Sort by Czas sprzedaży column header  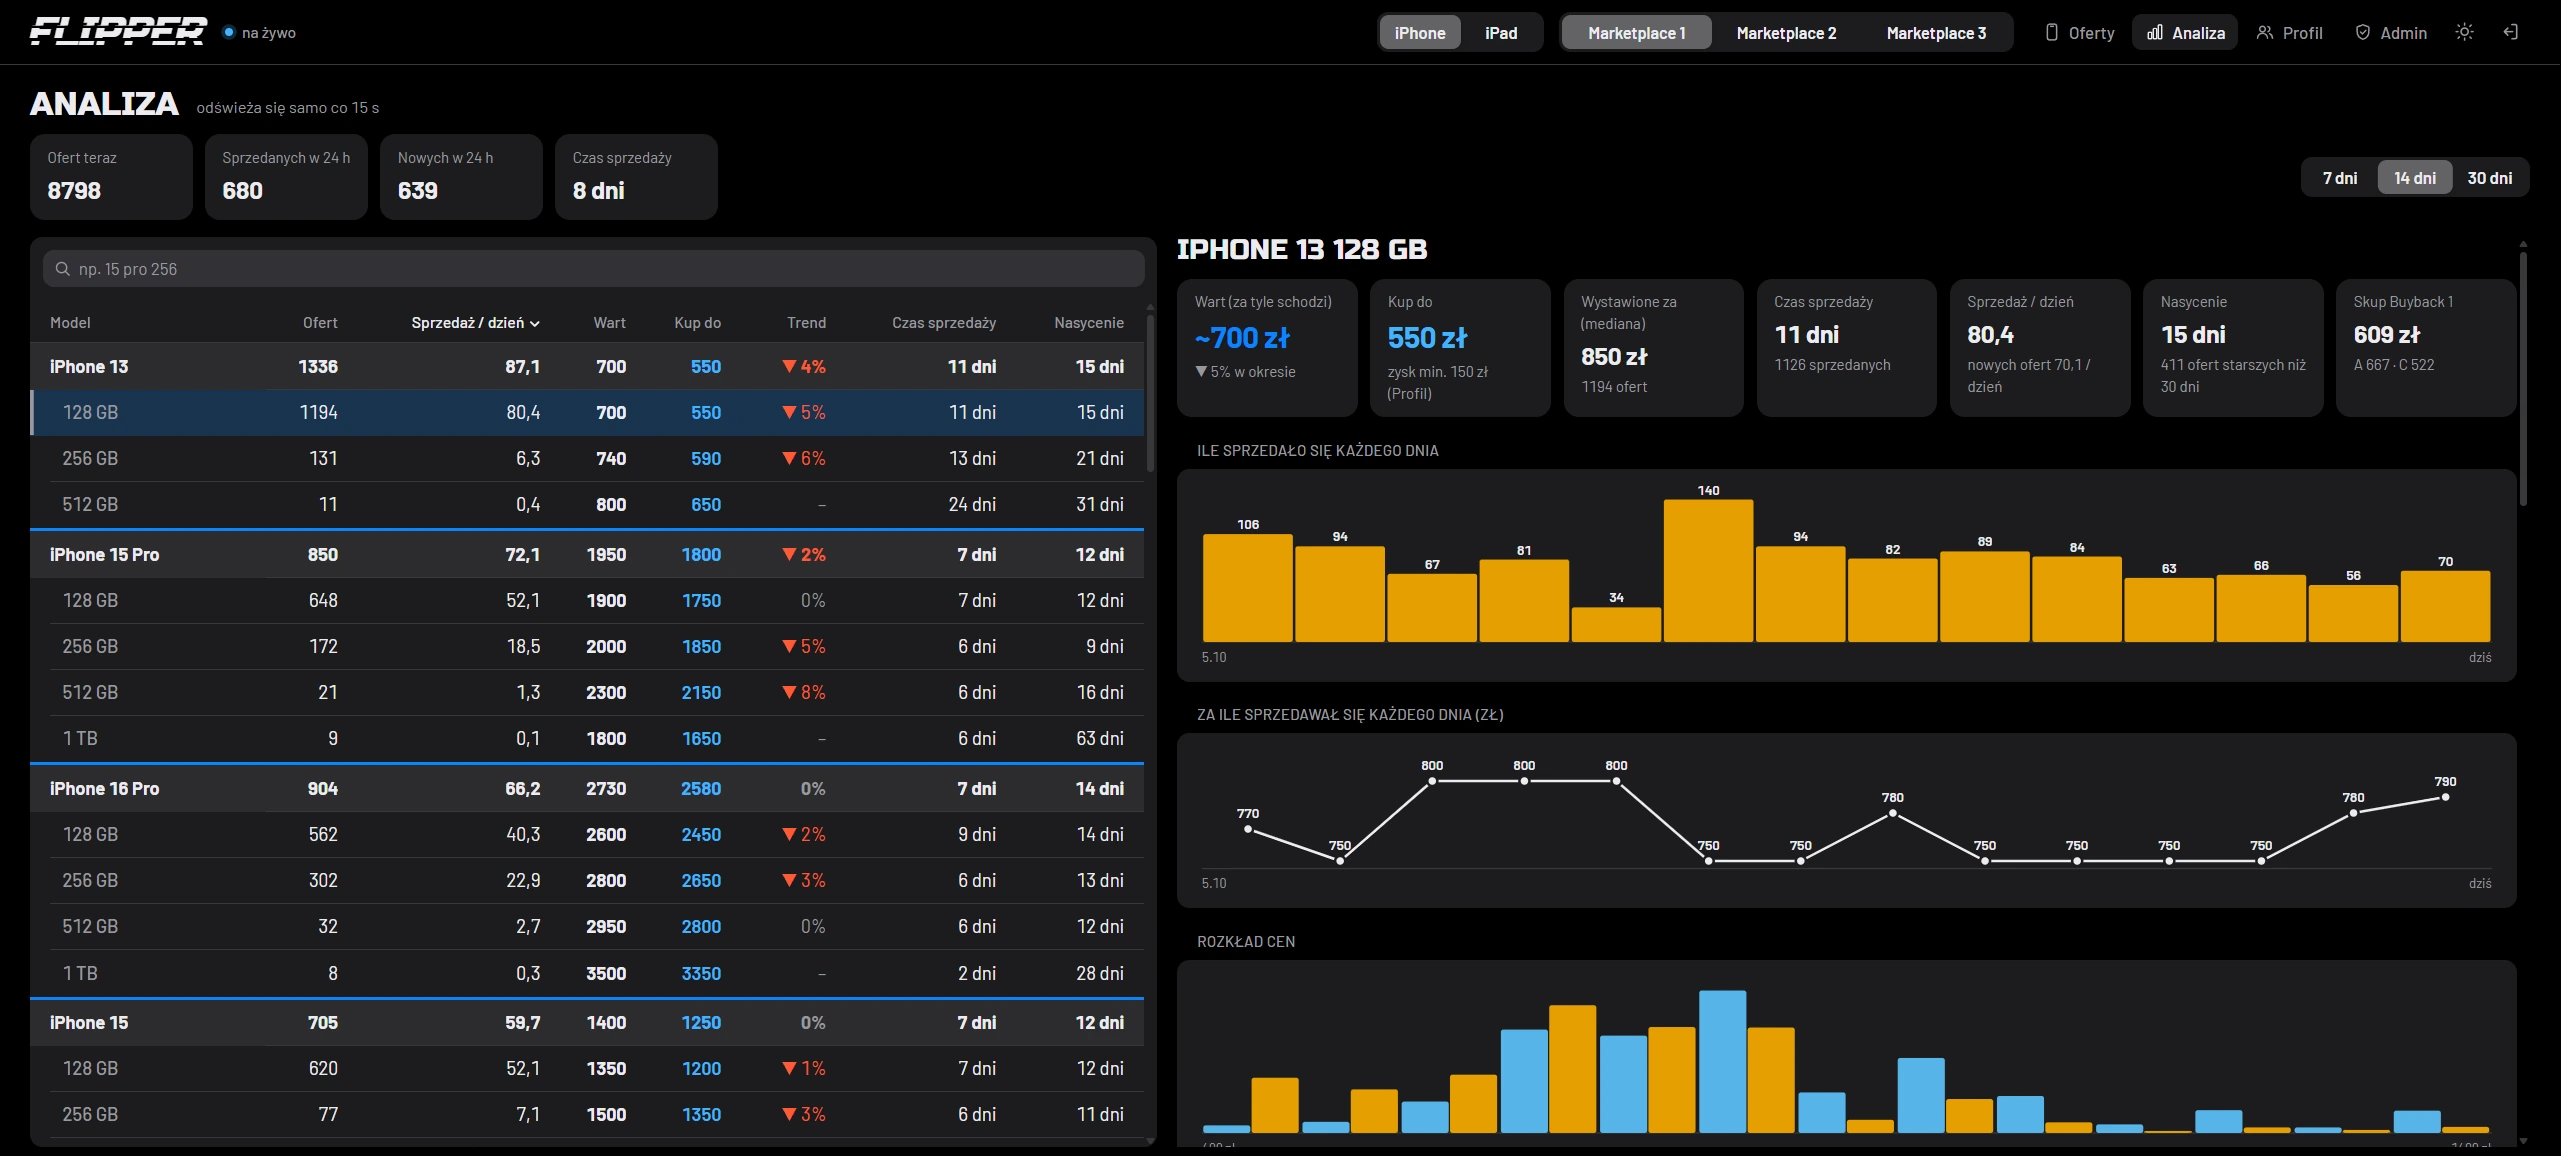[x=943, y=323]
